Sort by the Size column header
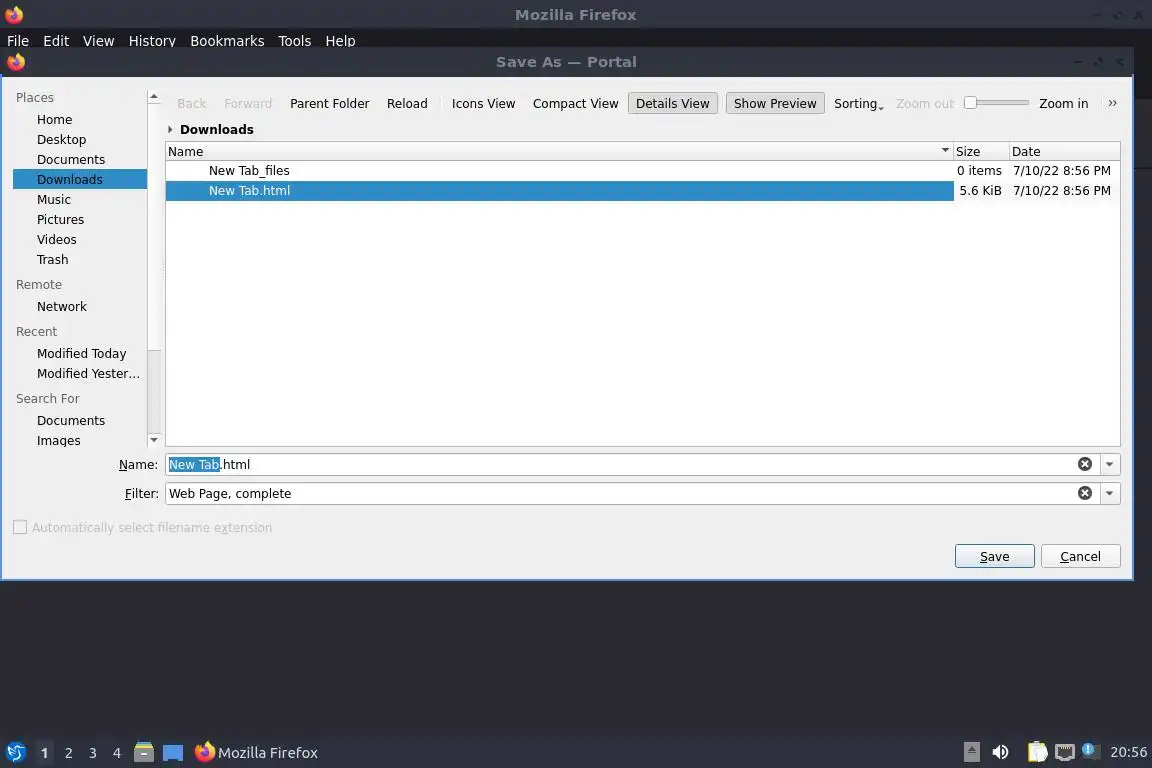The image size is (1152, 768). (x=981, y=151)
